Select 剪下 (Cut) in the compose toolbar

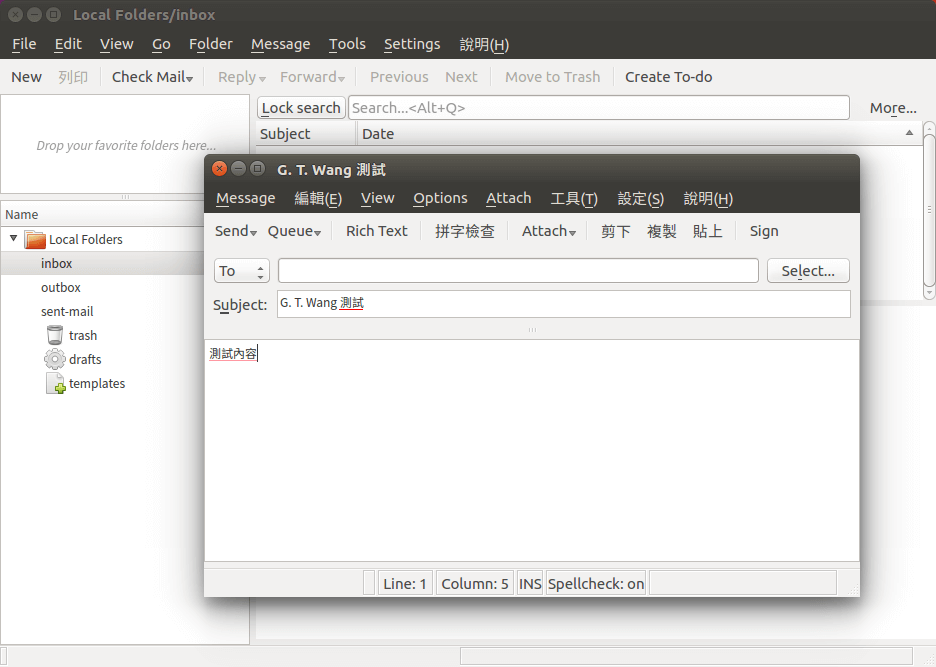[615, 231]
